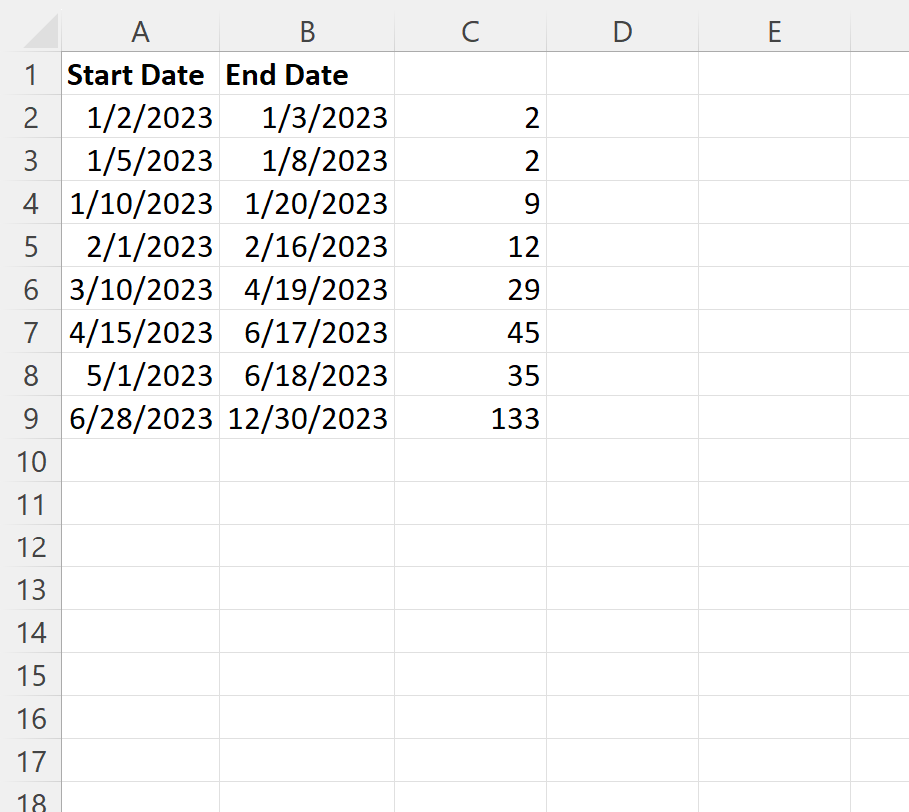Select cell with end date 1/8/2023
This screenshot has width=909, height=812.
click(x=307, y=160)
